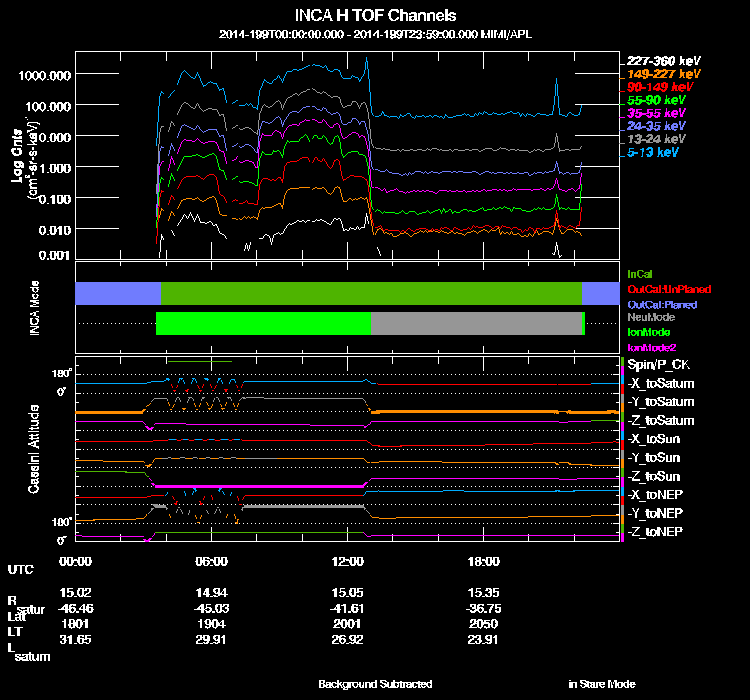Click the 1000.000 y-axis tick label
The height and width of the screenshot is (700, 750).
tap(44, 76)
